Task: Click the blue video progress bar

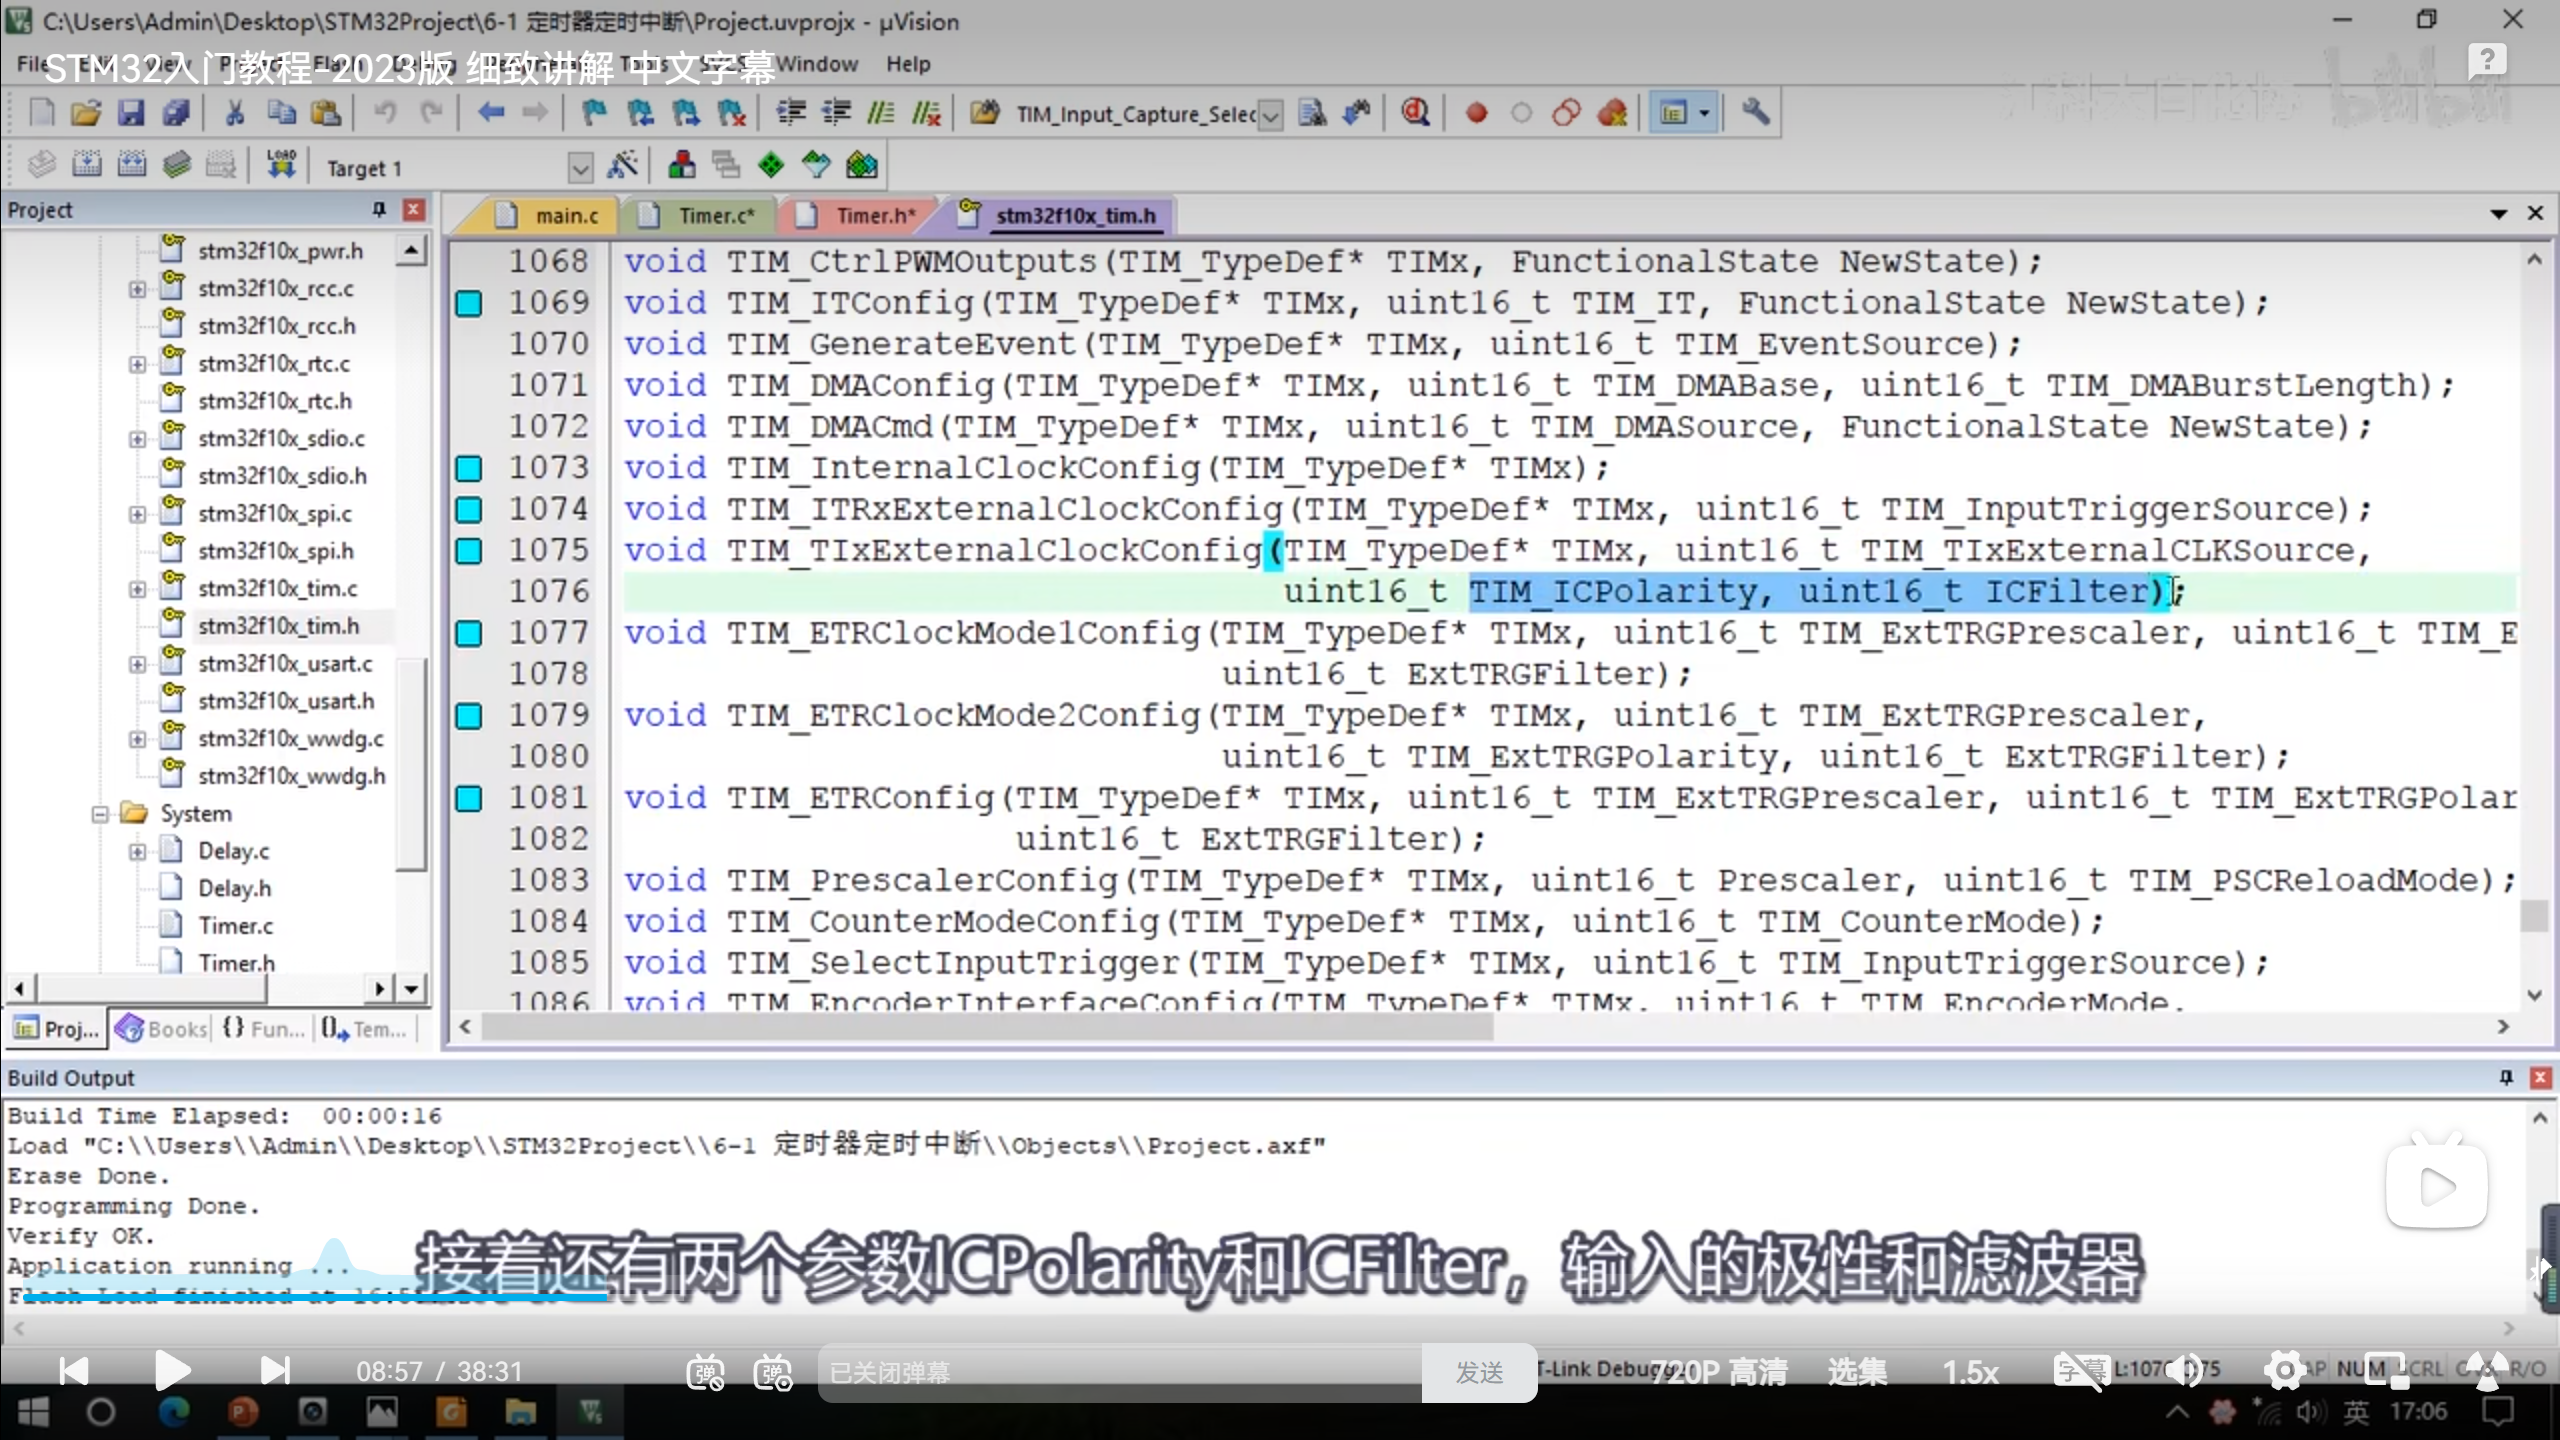Action: click(x=300, y=1297)
